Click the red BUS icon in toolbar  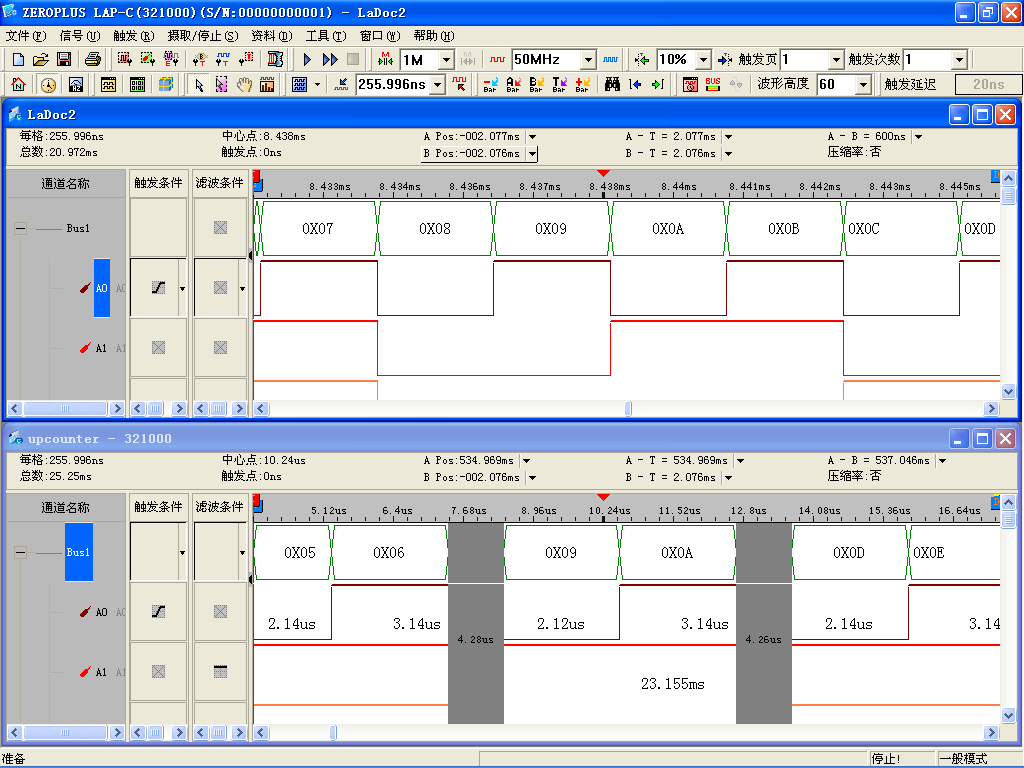[713, 85]
